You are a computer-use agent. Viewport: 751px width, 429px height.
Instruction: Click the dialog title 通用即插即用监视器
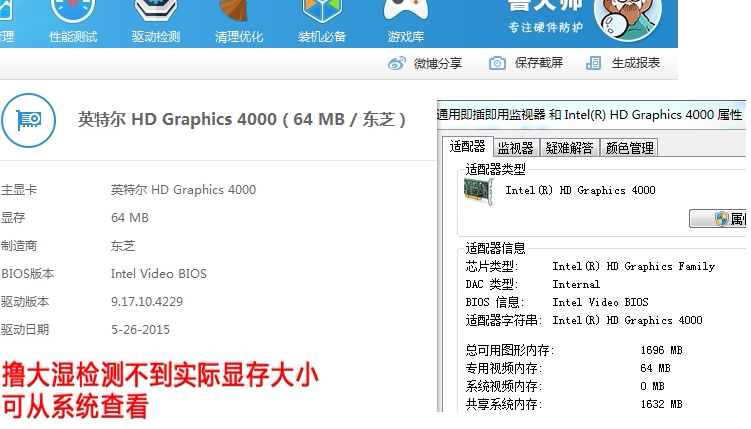point(491,115)
